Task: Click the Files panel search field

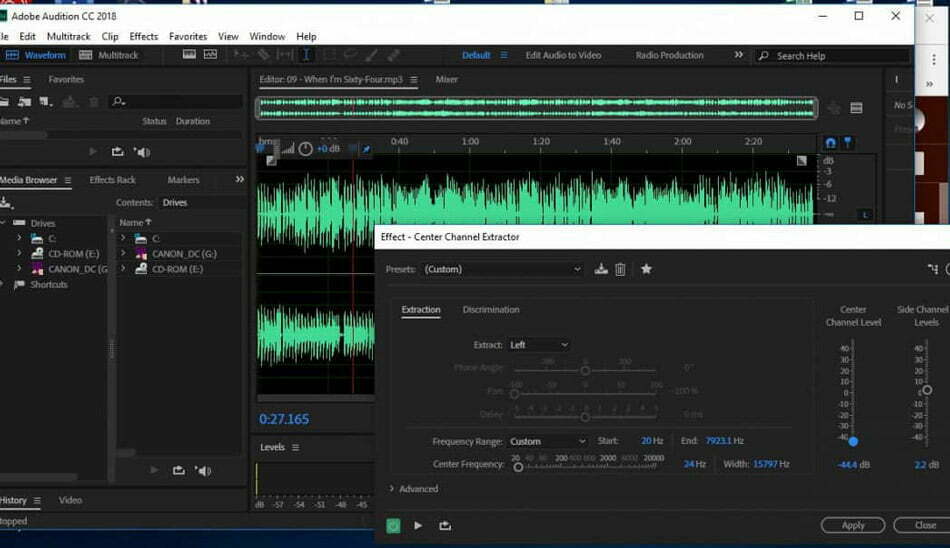Action: pyautogui.click(x=176, y=101)
